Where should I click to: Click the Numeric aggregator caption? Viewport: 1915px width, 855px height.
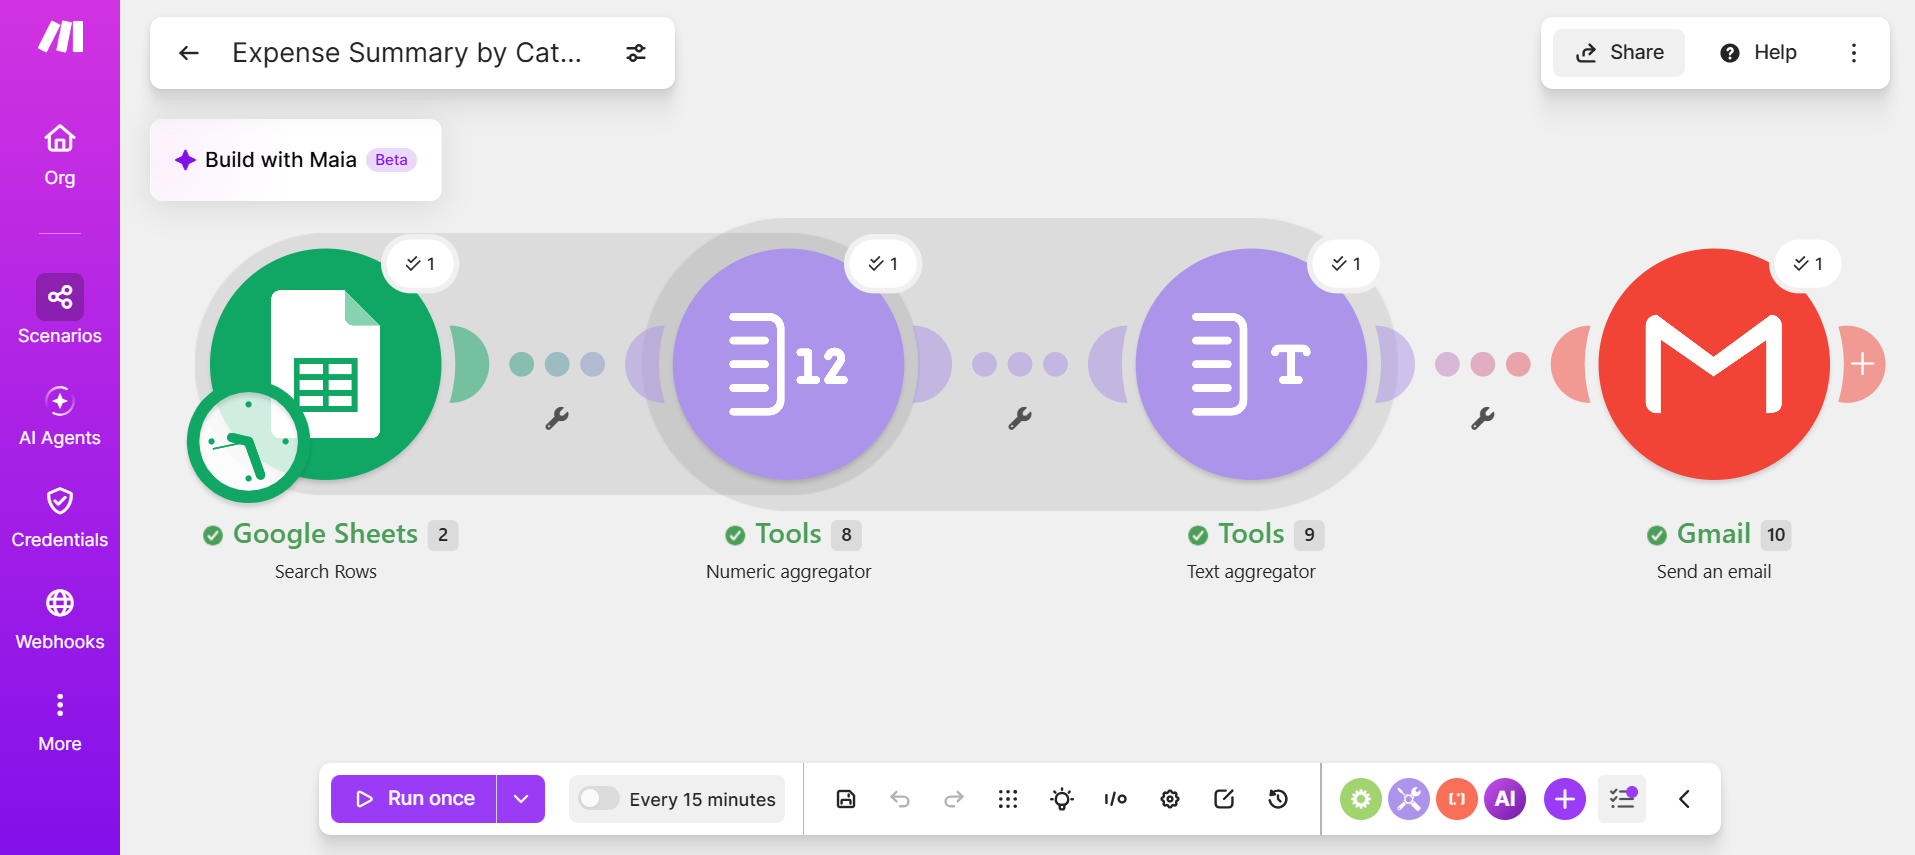pyautogui.click(x=788, y=572)
